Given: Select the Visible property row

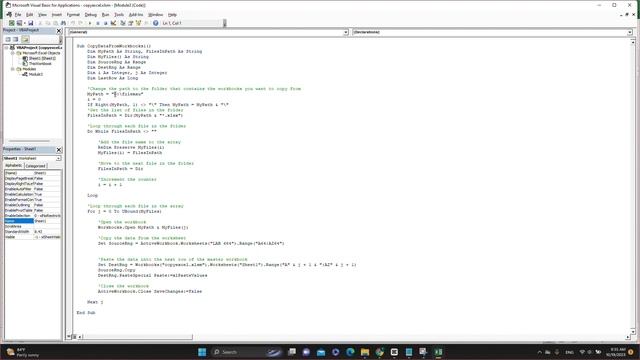Looking at the screenshot, I should coord(33,237).
